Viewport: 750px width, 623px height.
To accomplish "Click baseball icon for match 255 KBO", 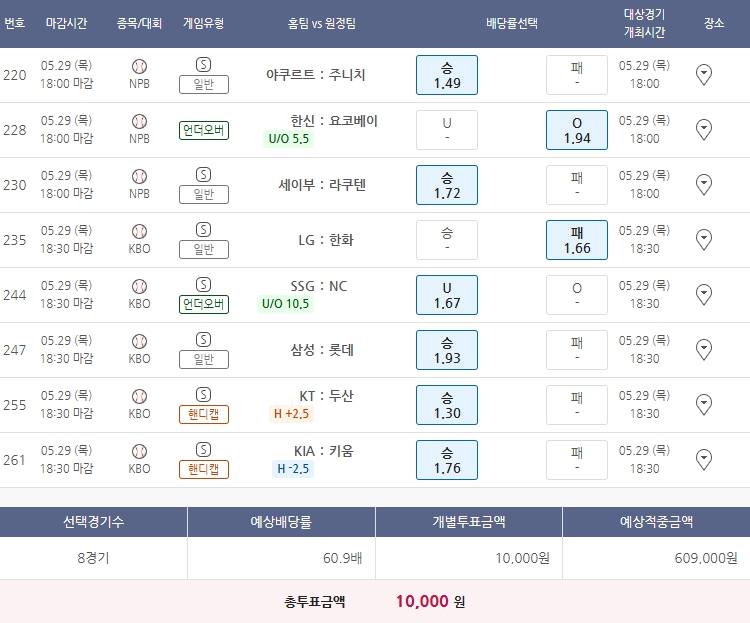I will 139,396.
